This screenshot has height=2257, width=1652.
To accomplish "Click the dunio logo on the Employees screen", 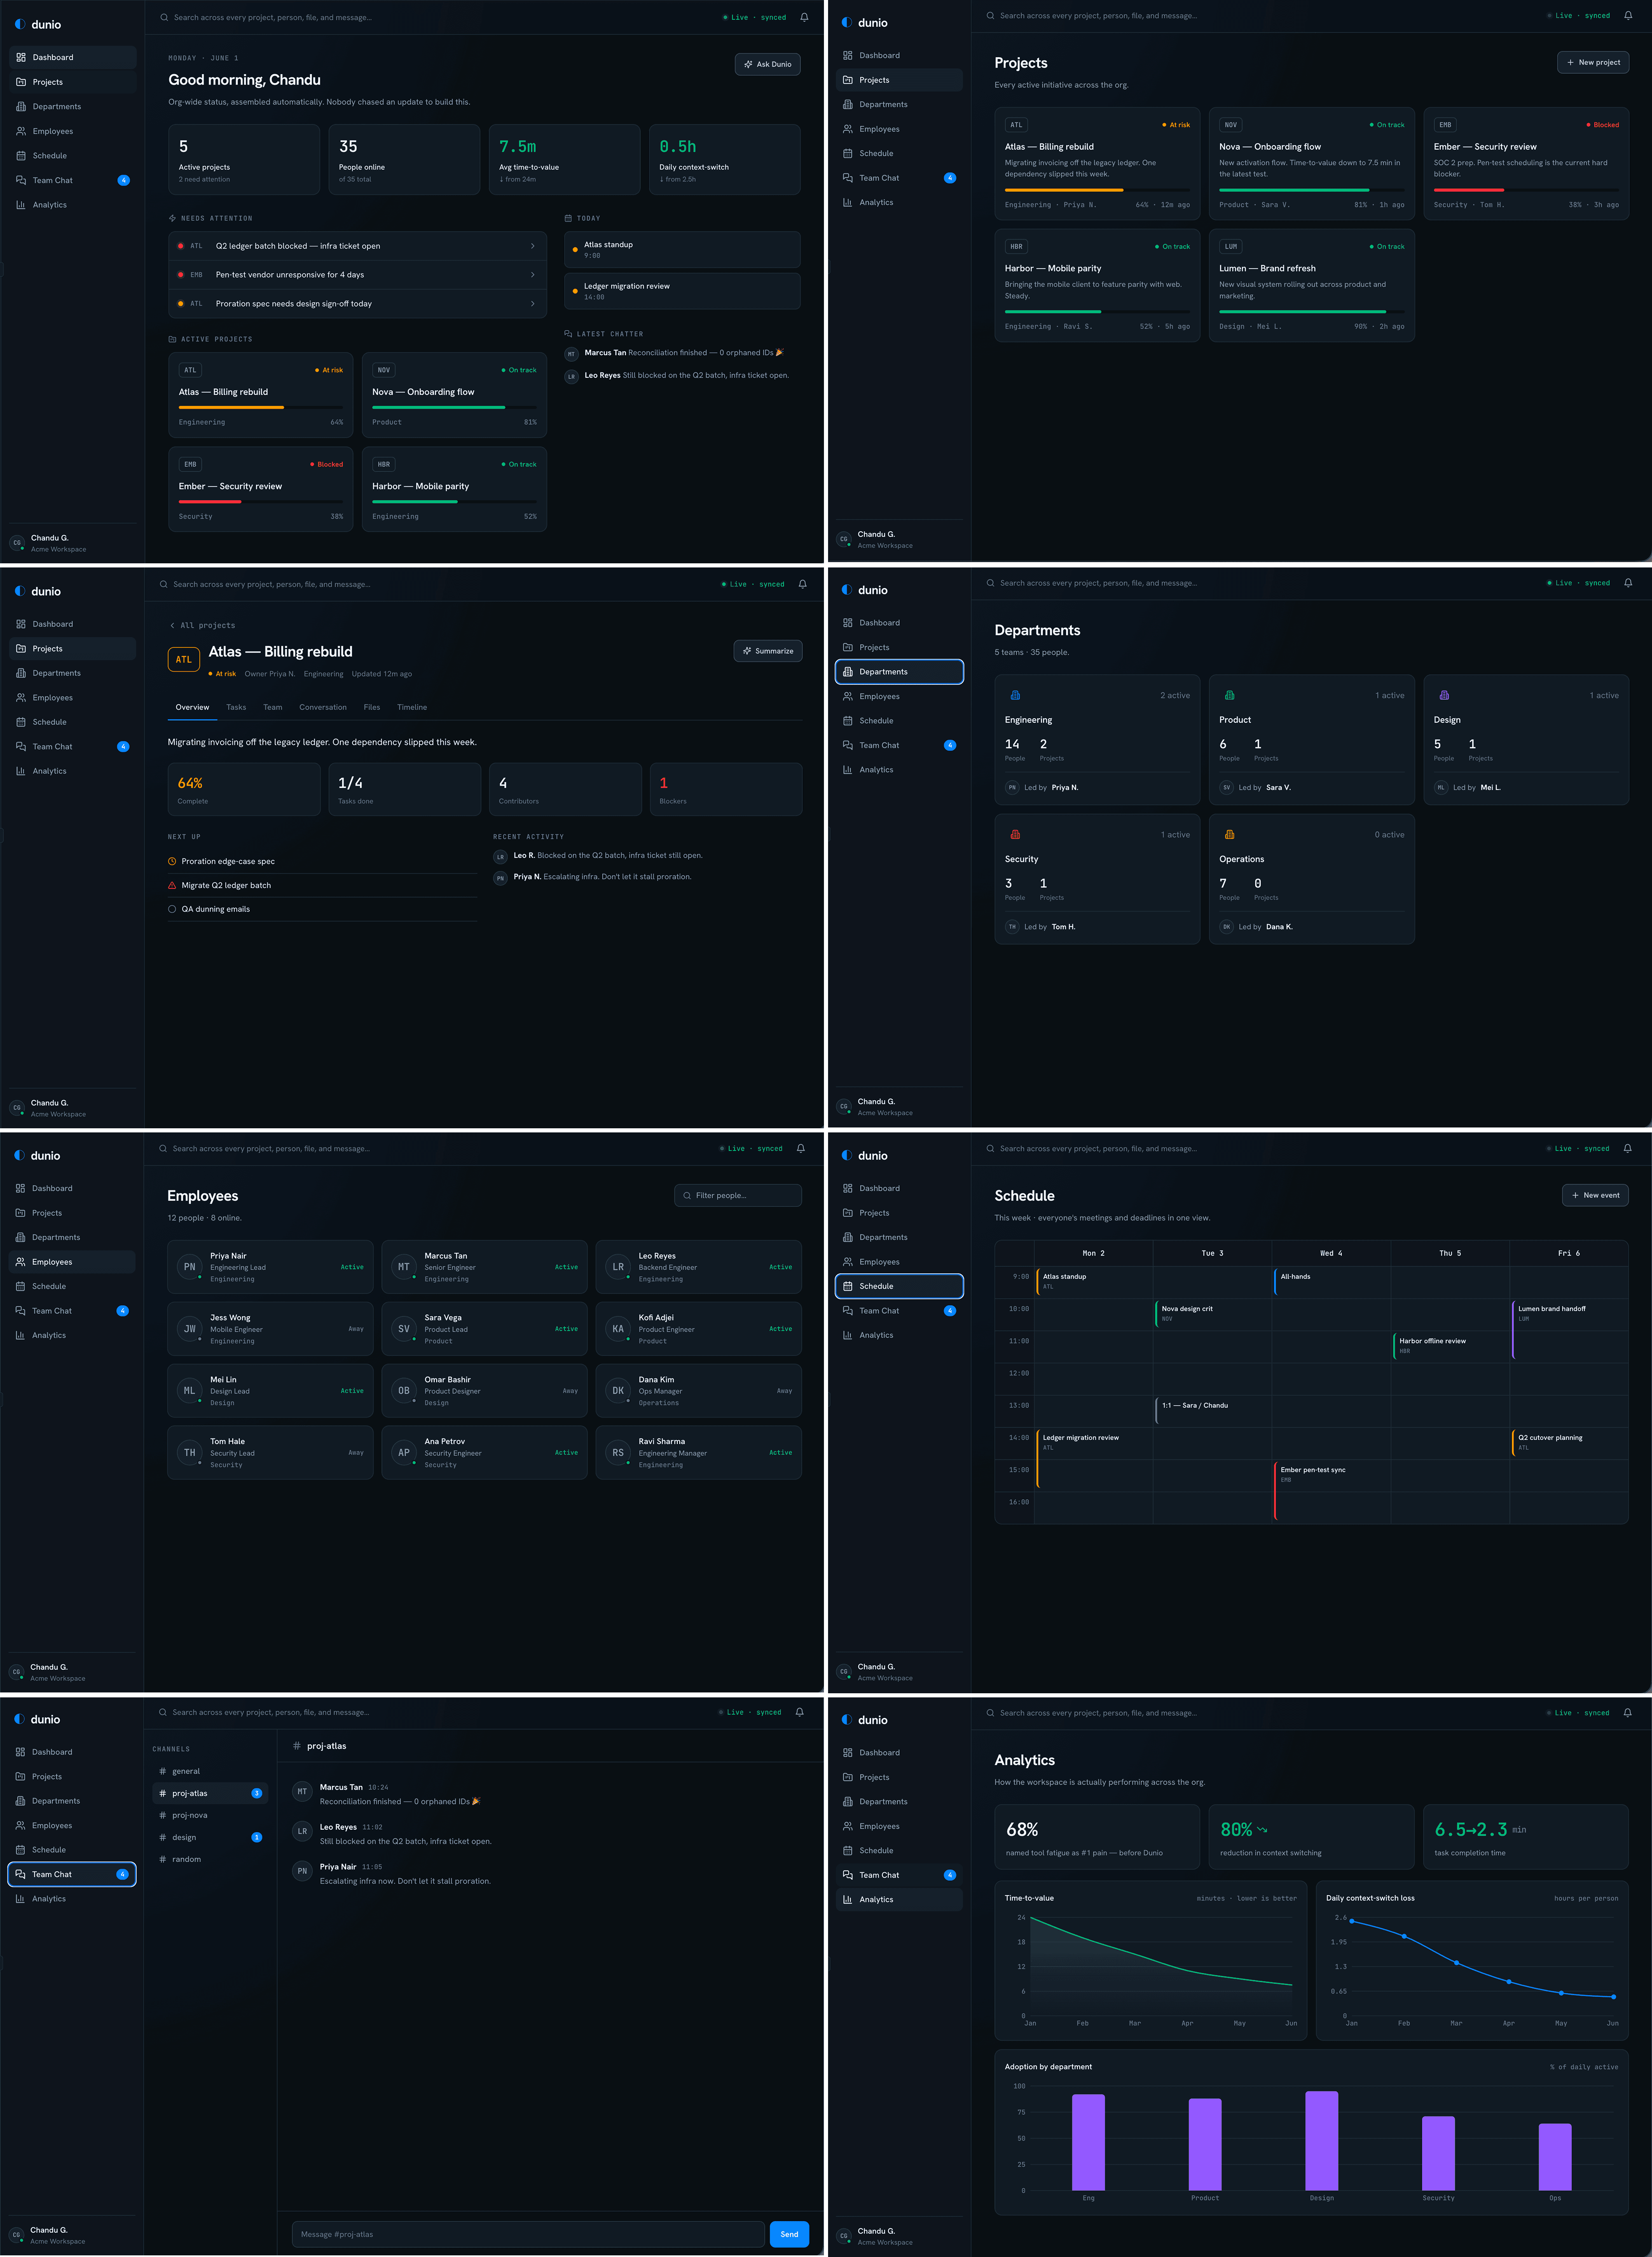I will click(38, 1155).
